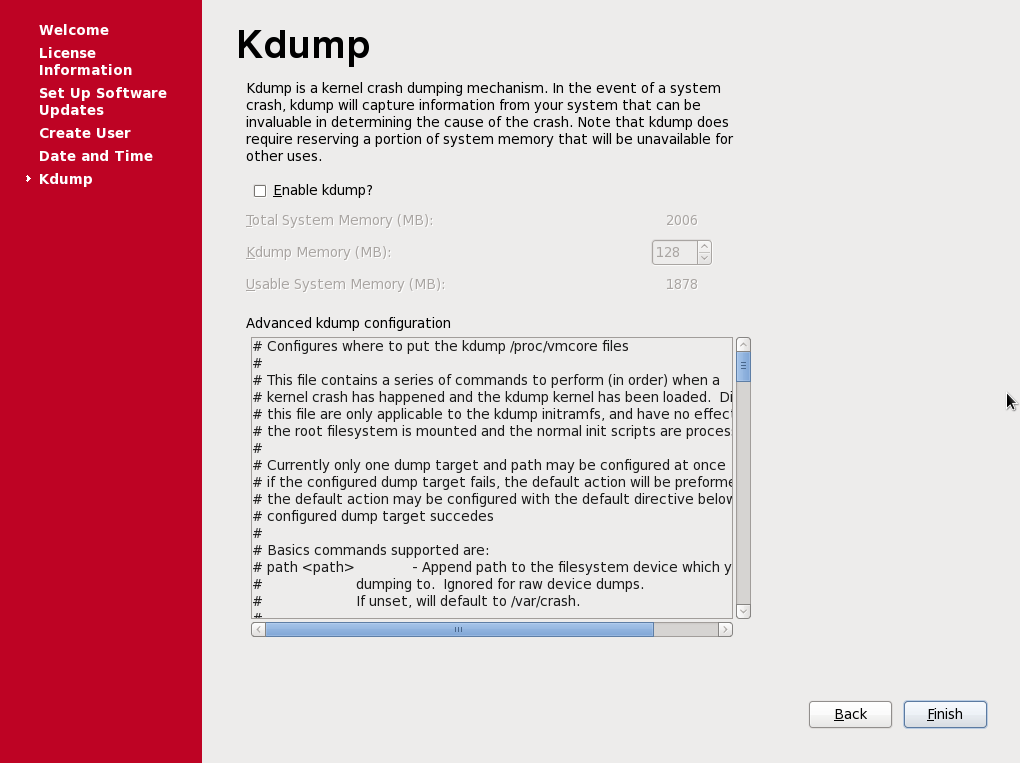Image resolution: width=1020 pixels, height=763 pixels.
Task: Click horizontal scrollbar right arrow
Action: (x=725, y=630)
